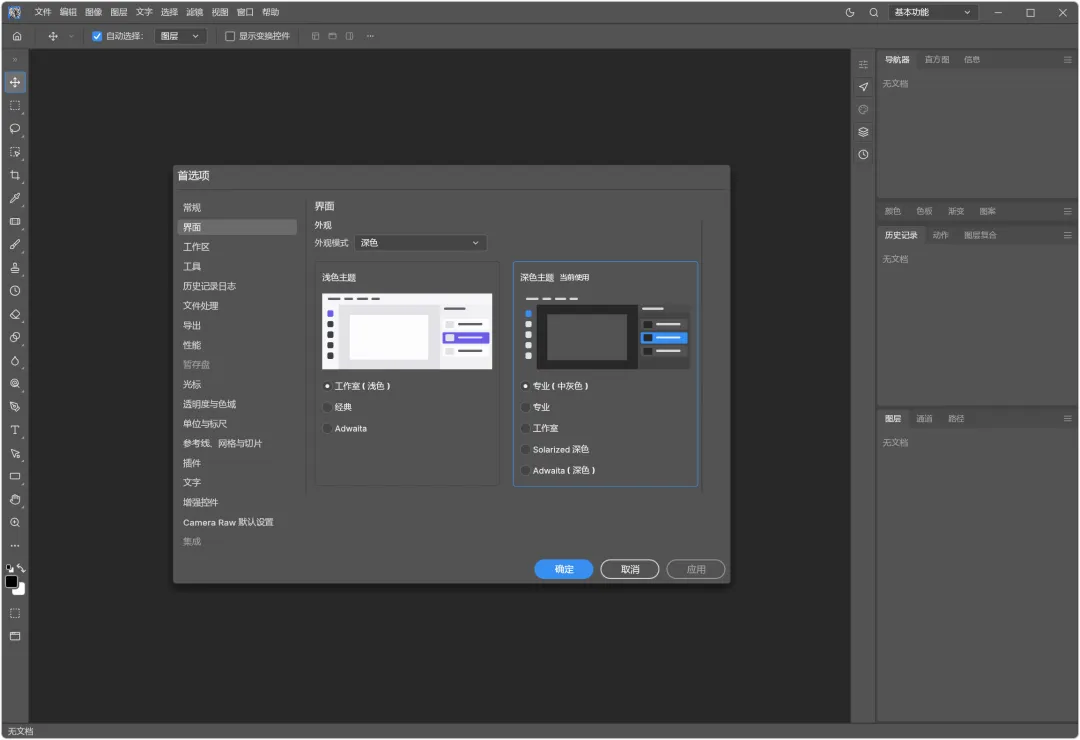Select the rectangle shape tool

(x=15, y=476)
